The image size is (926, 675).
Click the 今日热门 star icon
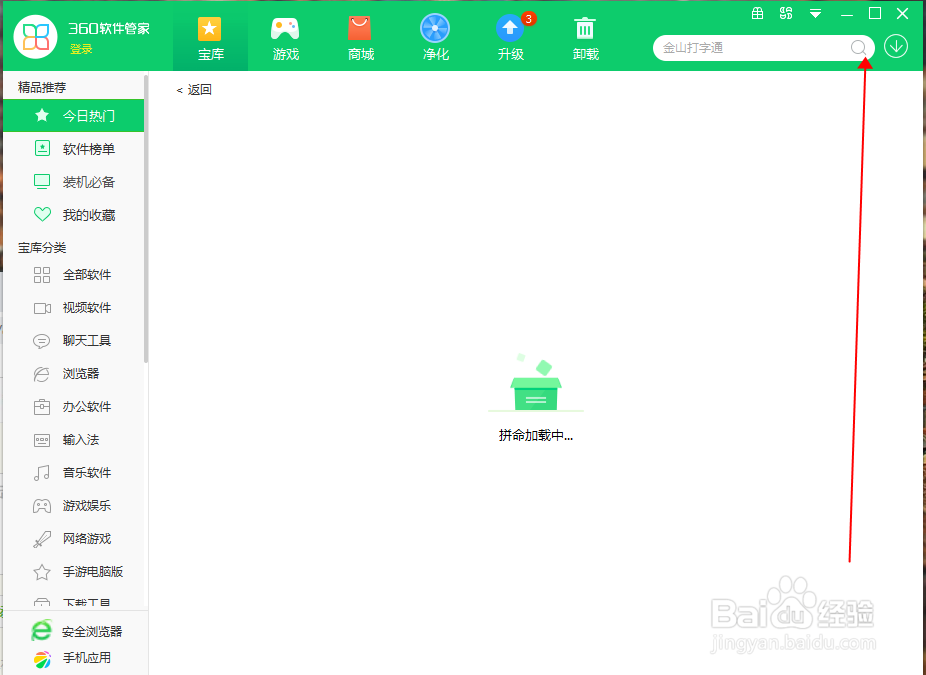click(x=42, y=115)
